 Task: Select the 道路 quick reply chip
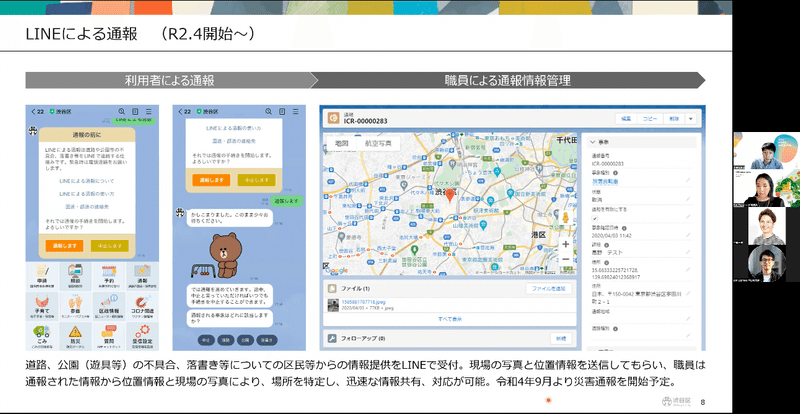pyautogui.click(x=226, y=339)
